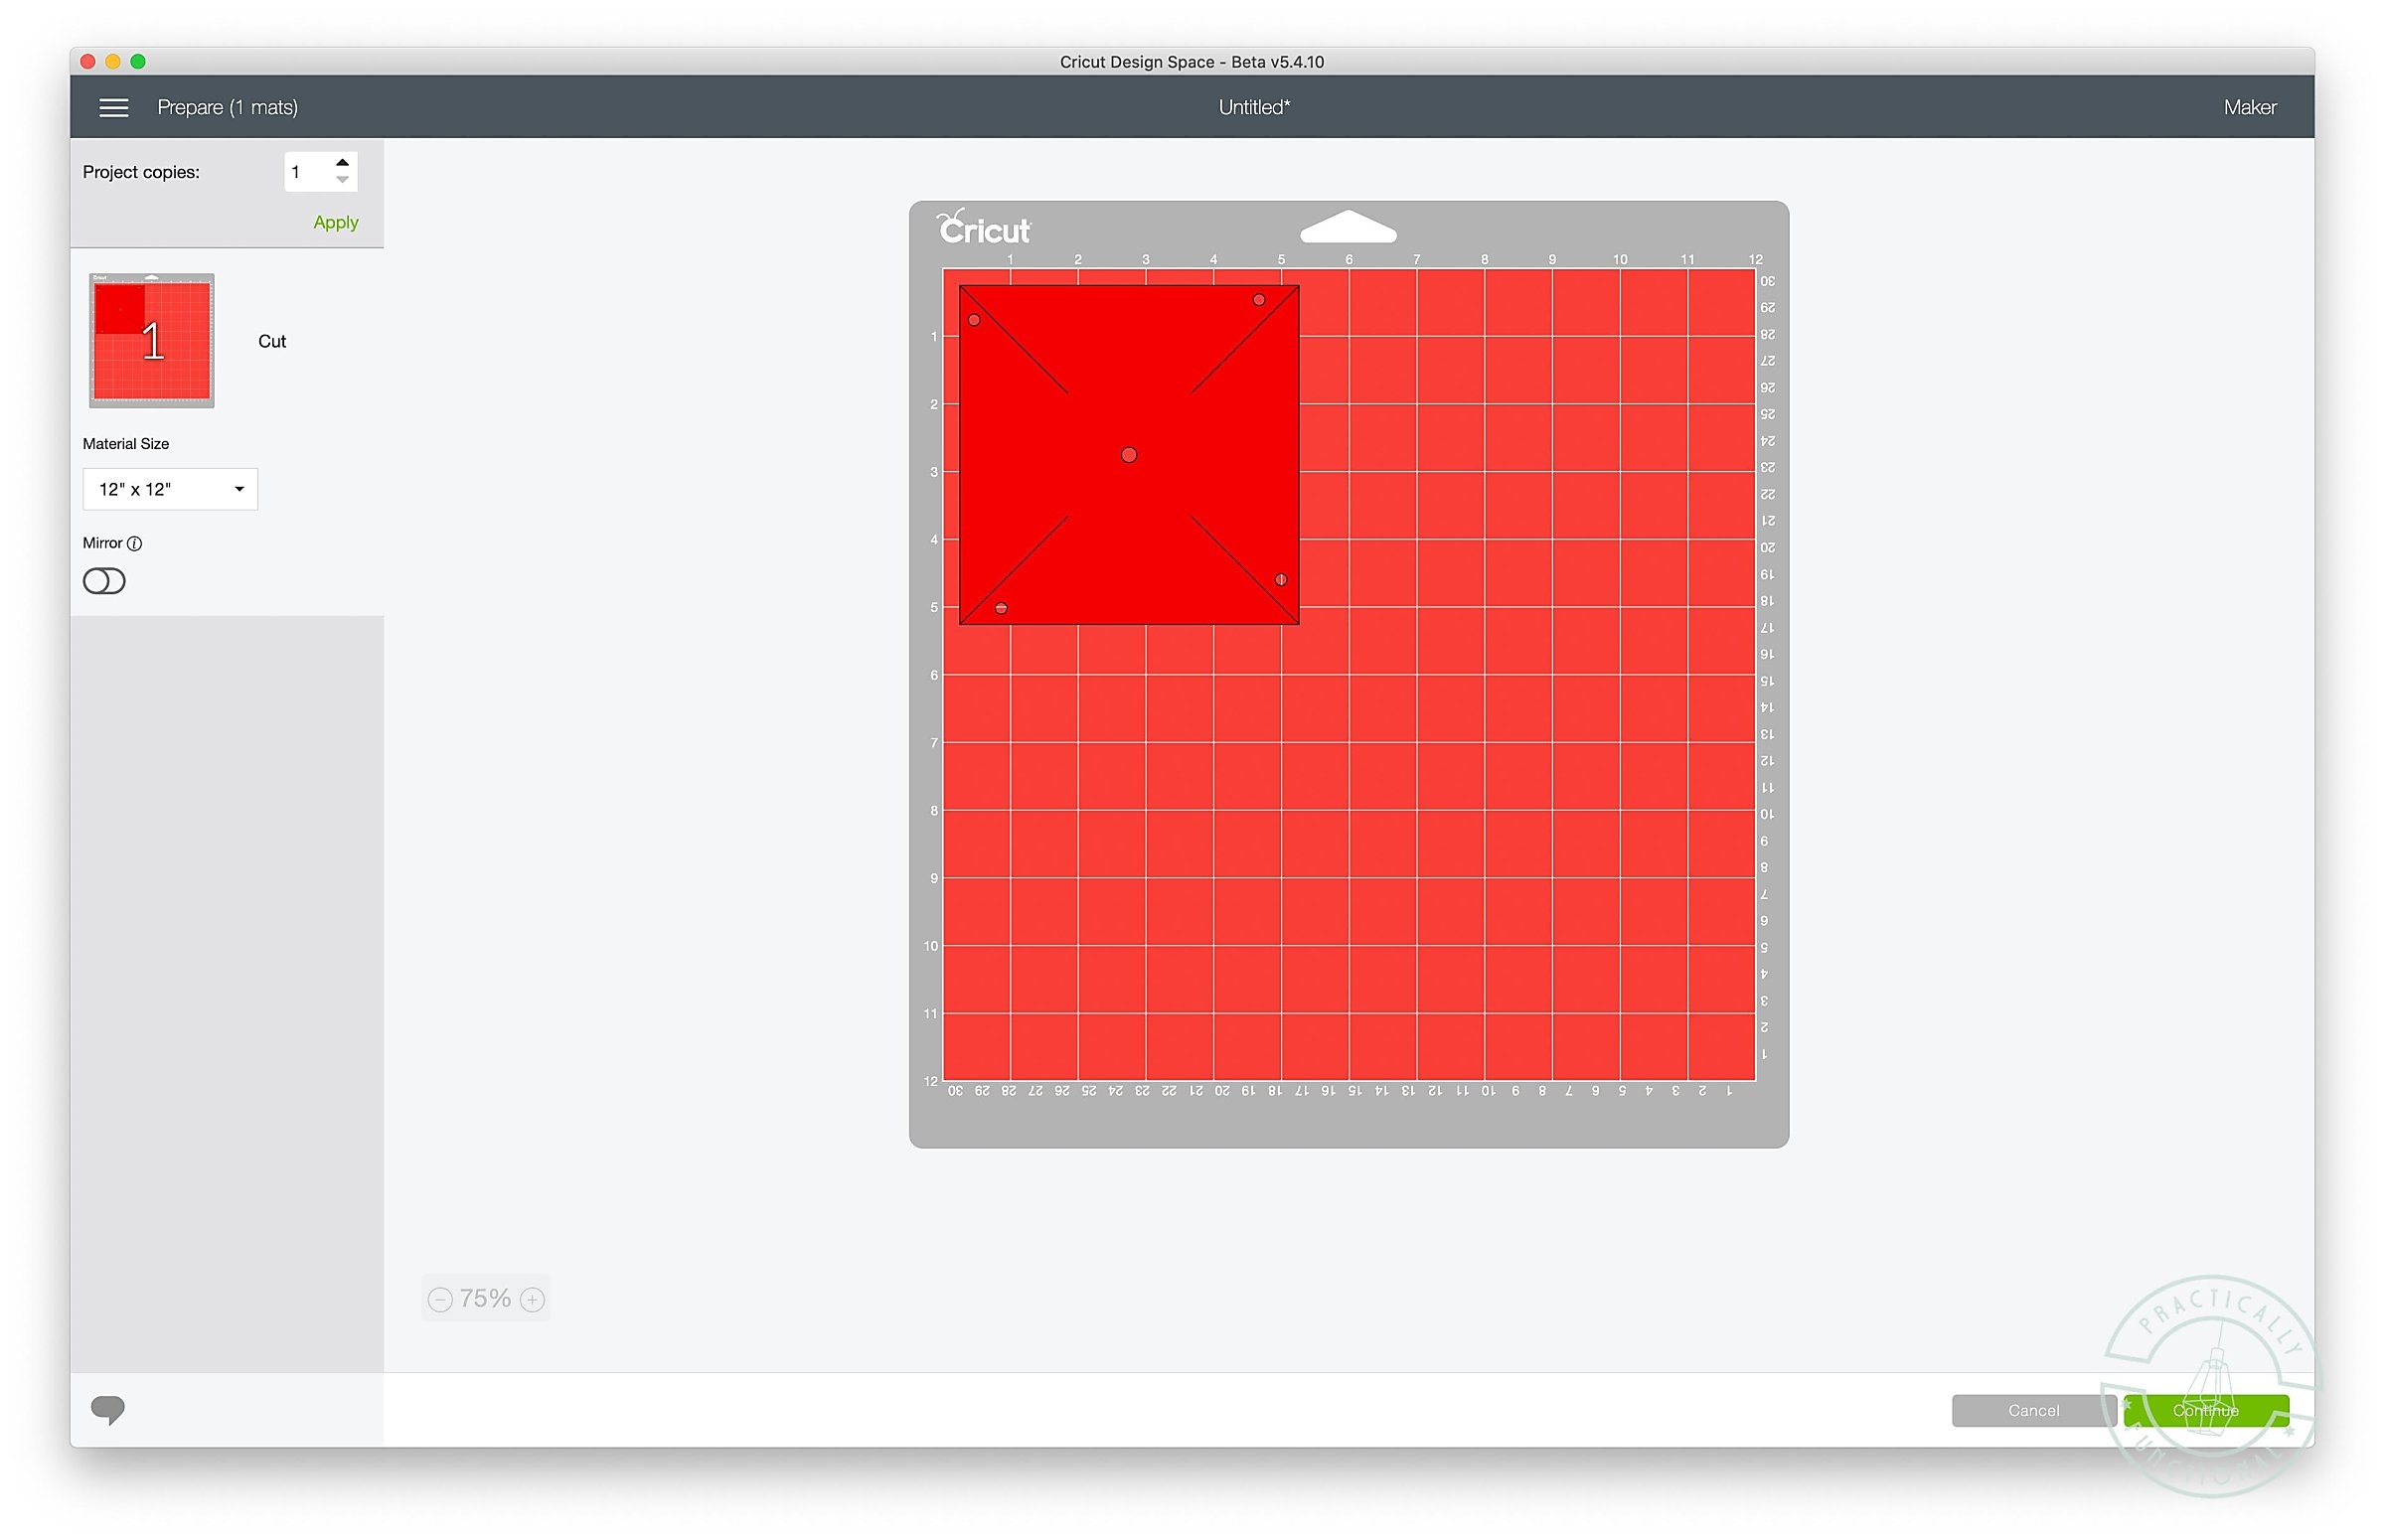2385x1540 pixels.
Task: Click the zoom out minus icon
Action: (x=440, y=1299)
